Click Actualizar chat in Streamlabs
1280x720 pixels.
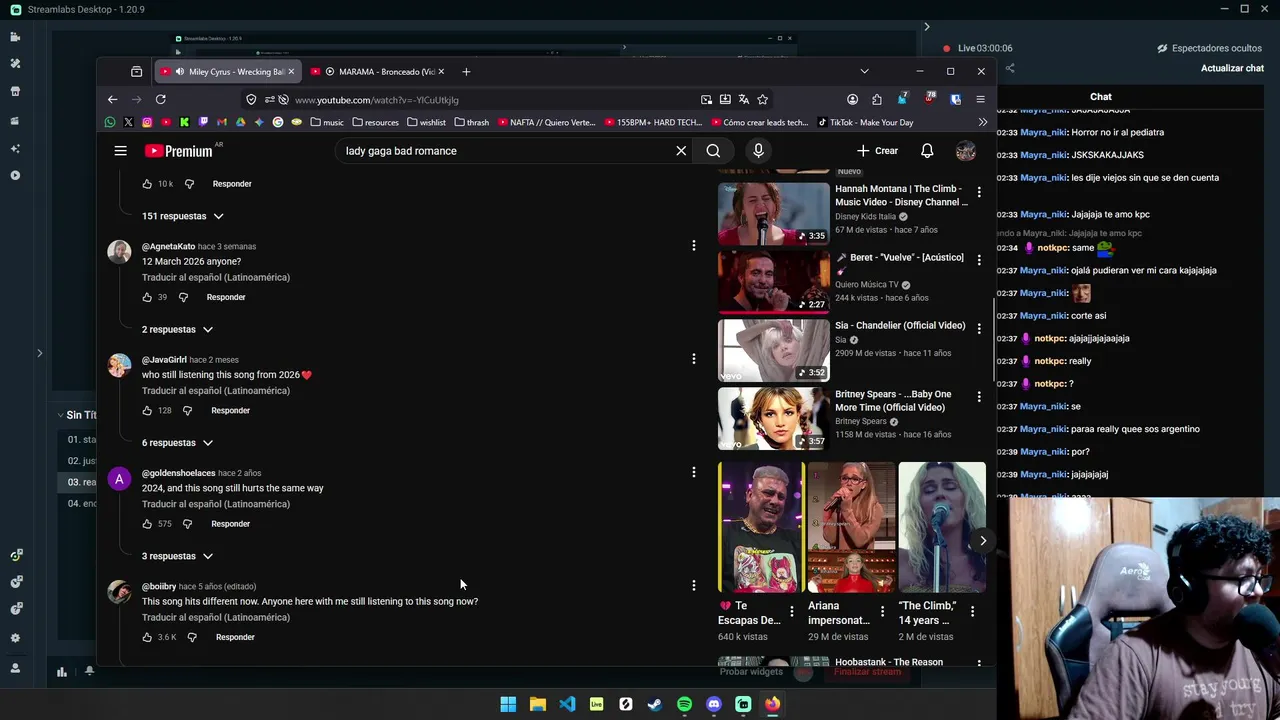click(x=1232, y=68)
